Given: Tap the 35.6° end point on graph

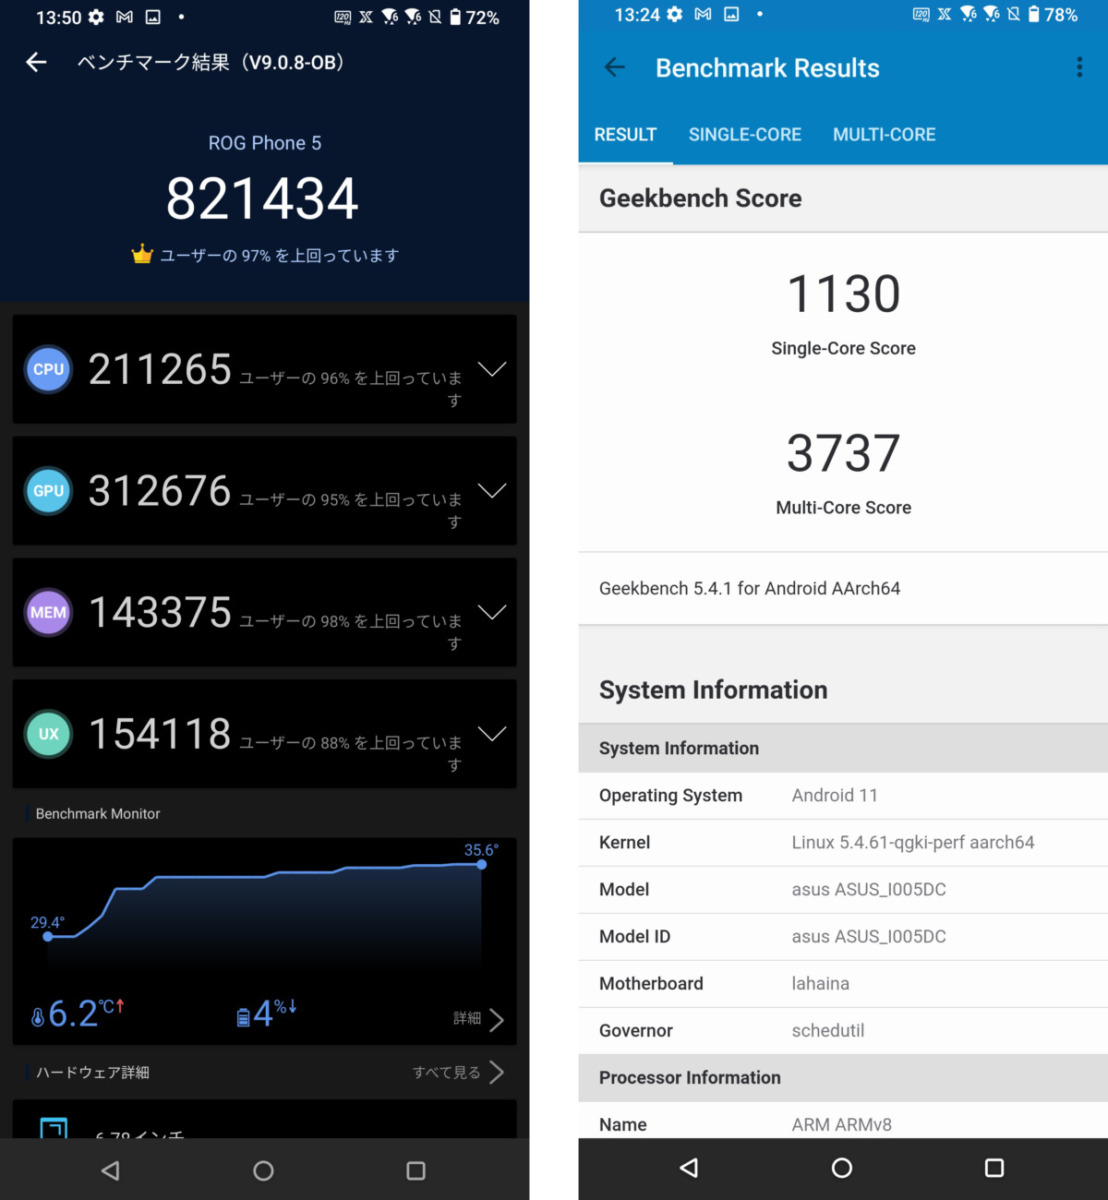Looking at the screenshot, I should pyautogui.click(x=481, y=864).
